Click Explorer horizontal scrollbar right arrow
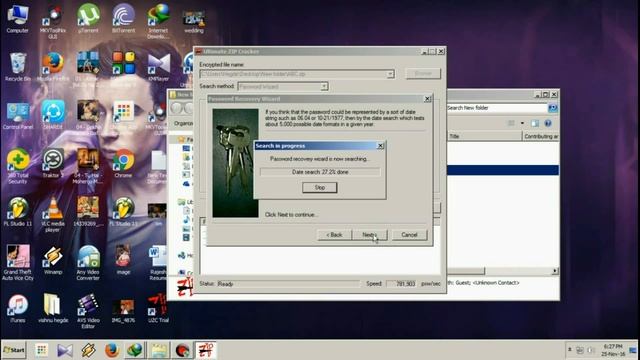 point(555,271)
